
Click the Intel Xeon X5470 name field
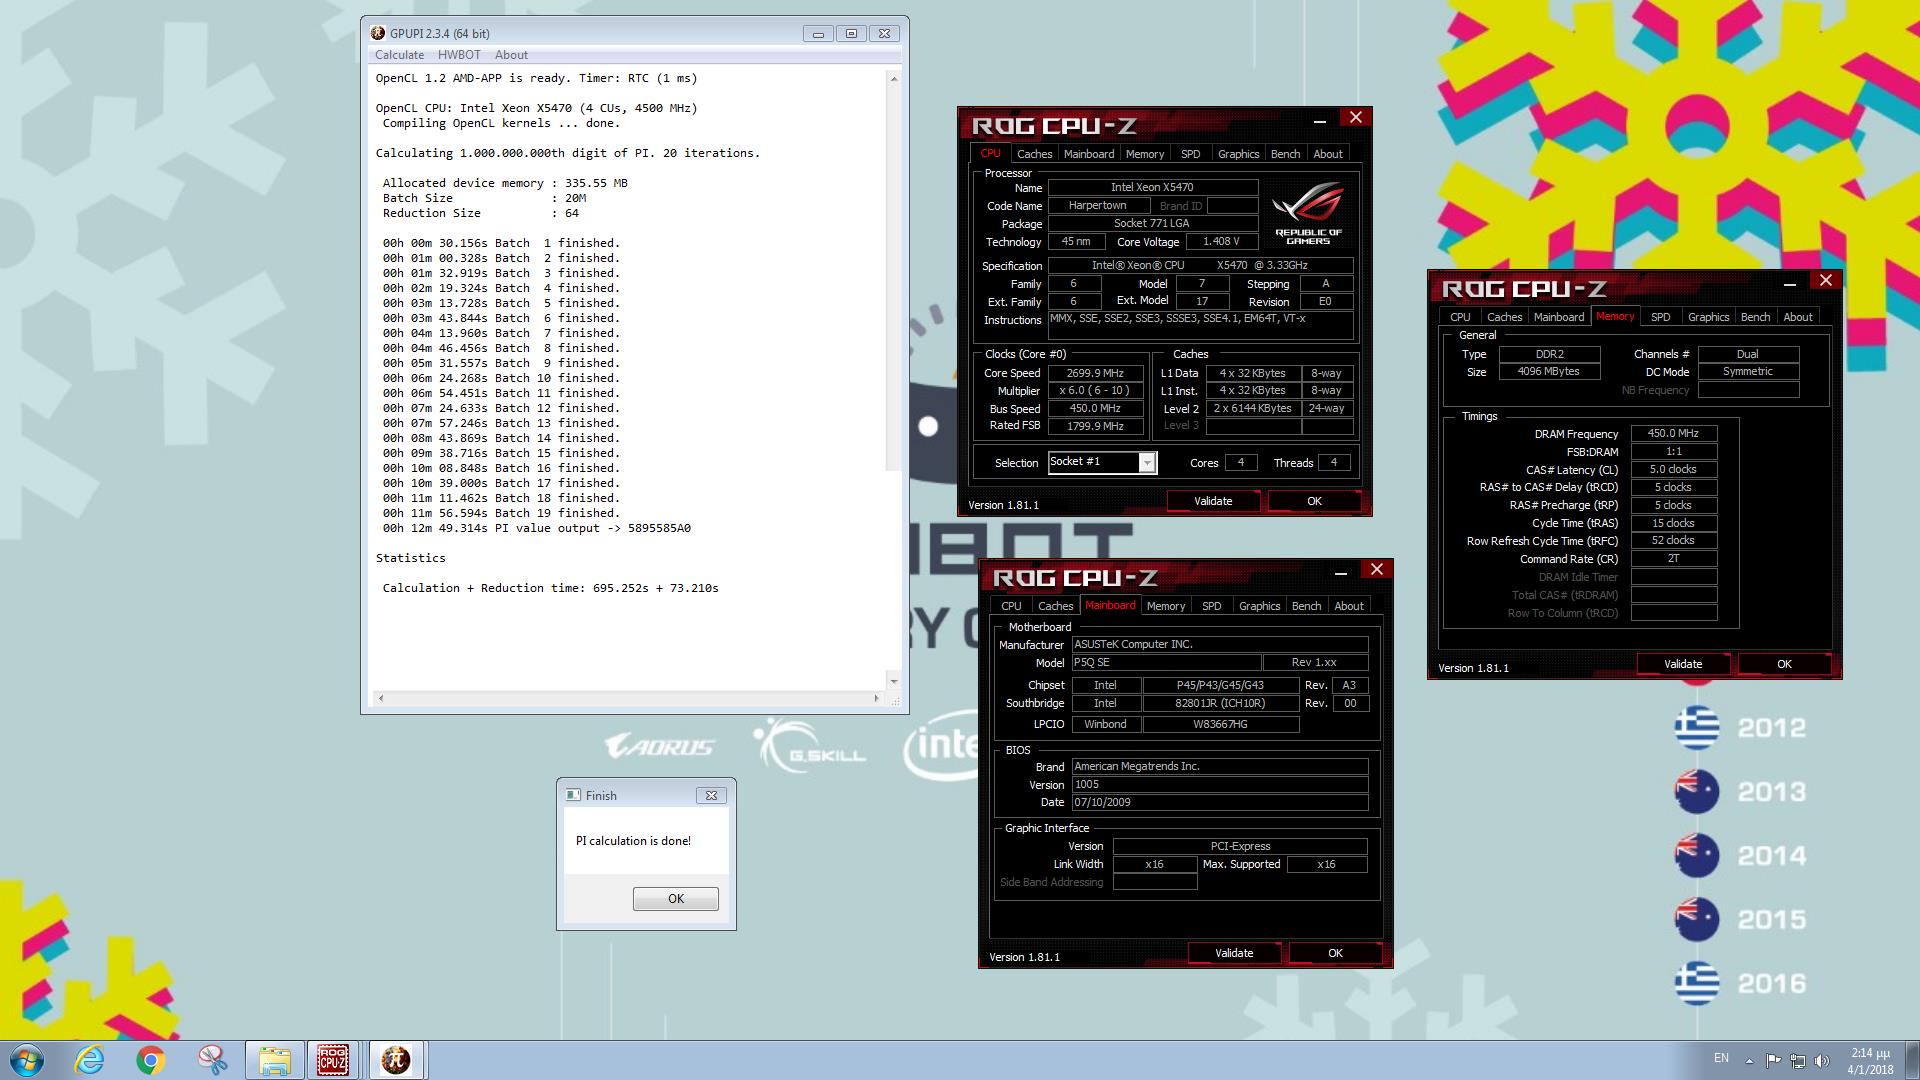coord(1152,187)
